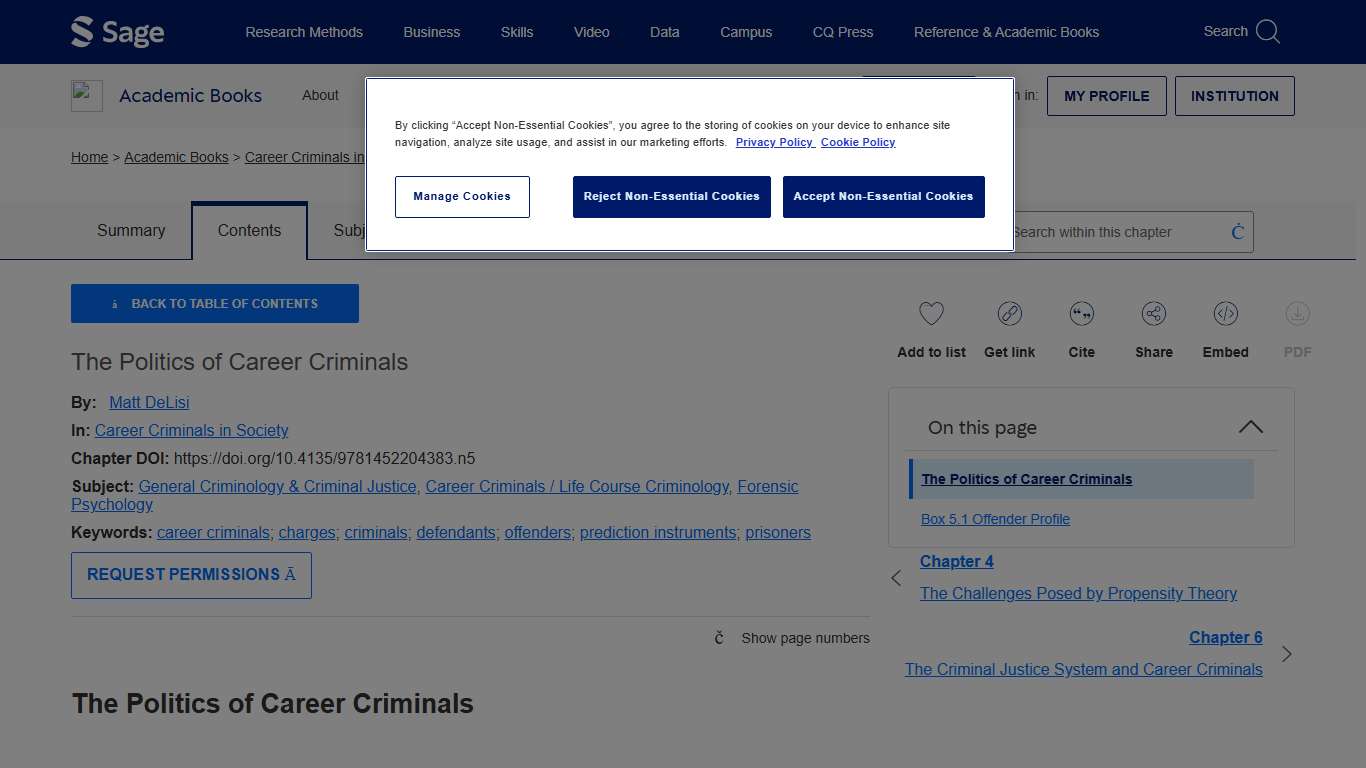Advance to Chapter 6 using the right chevron
Image resolution: width=1366 pixels, height=768 pixels.
[x=1288, y=654]
